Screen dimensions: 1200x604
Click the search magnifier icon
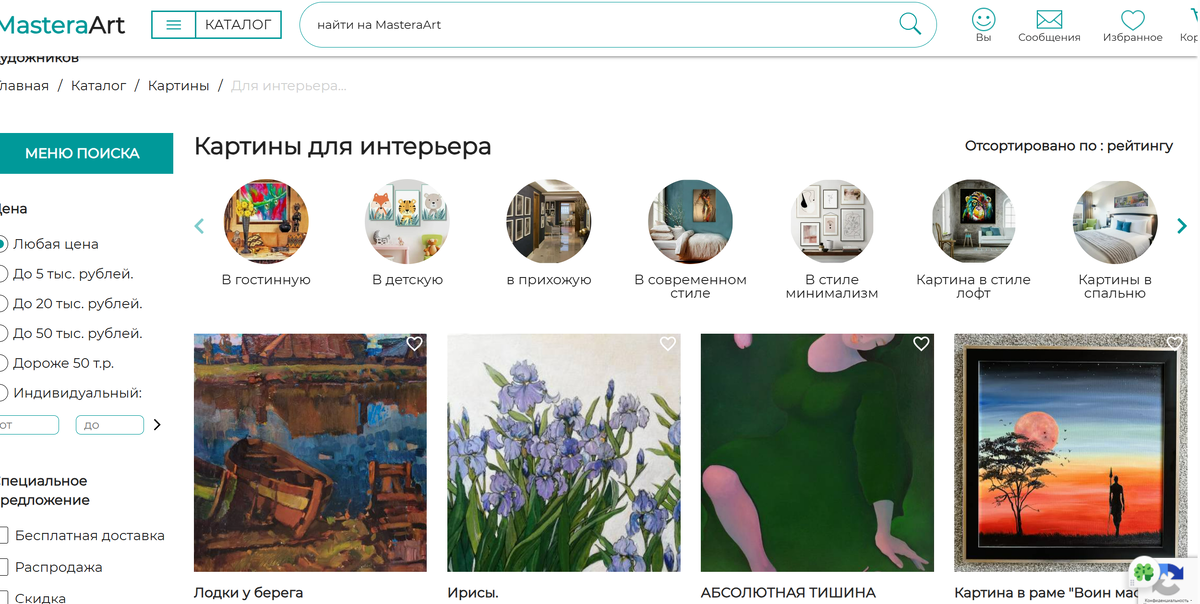(910, 24)
